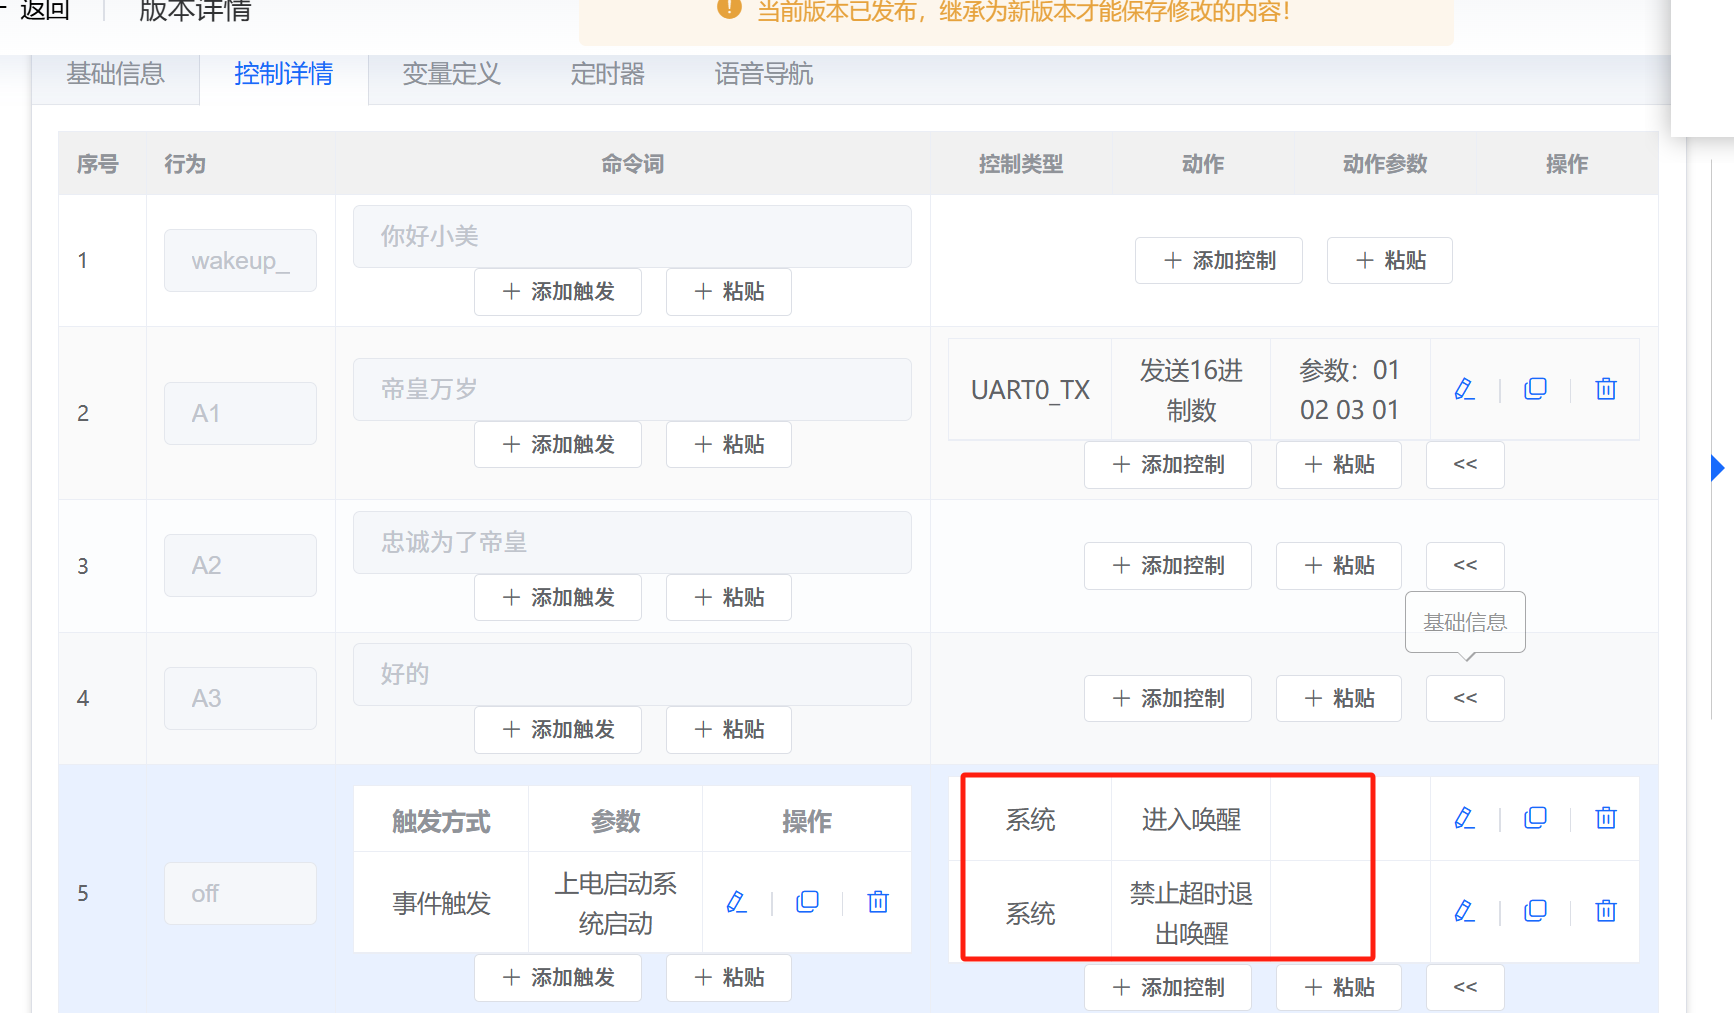Copy the UART0_TX control entry

pos(1535,389)
